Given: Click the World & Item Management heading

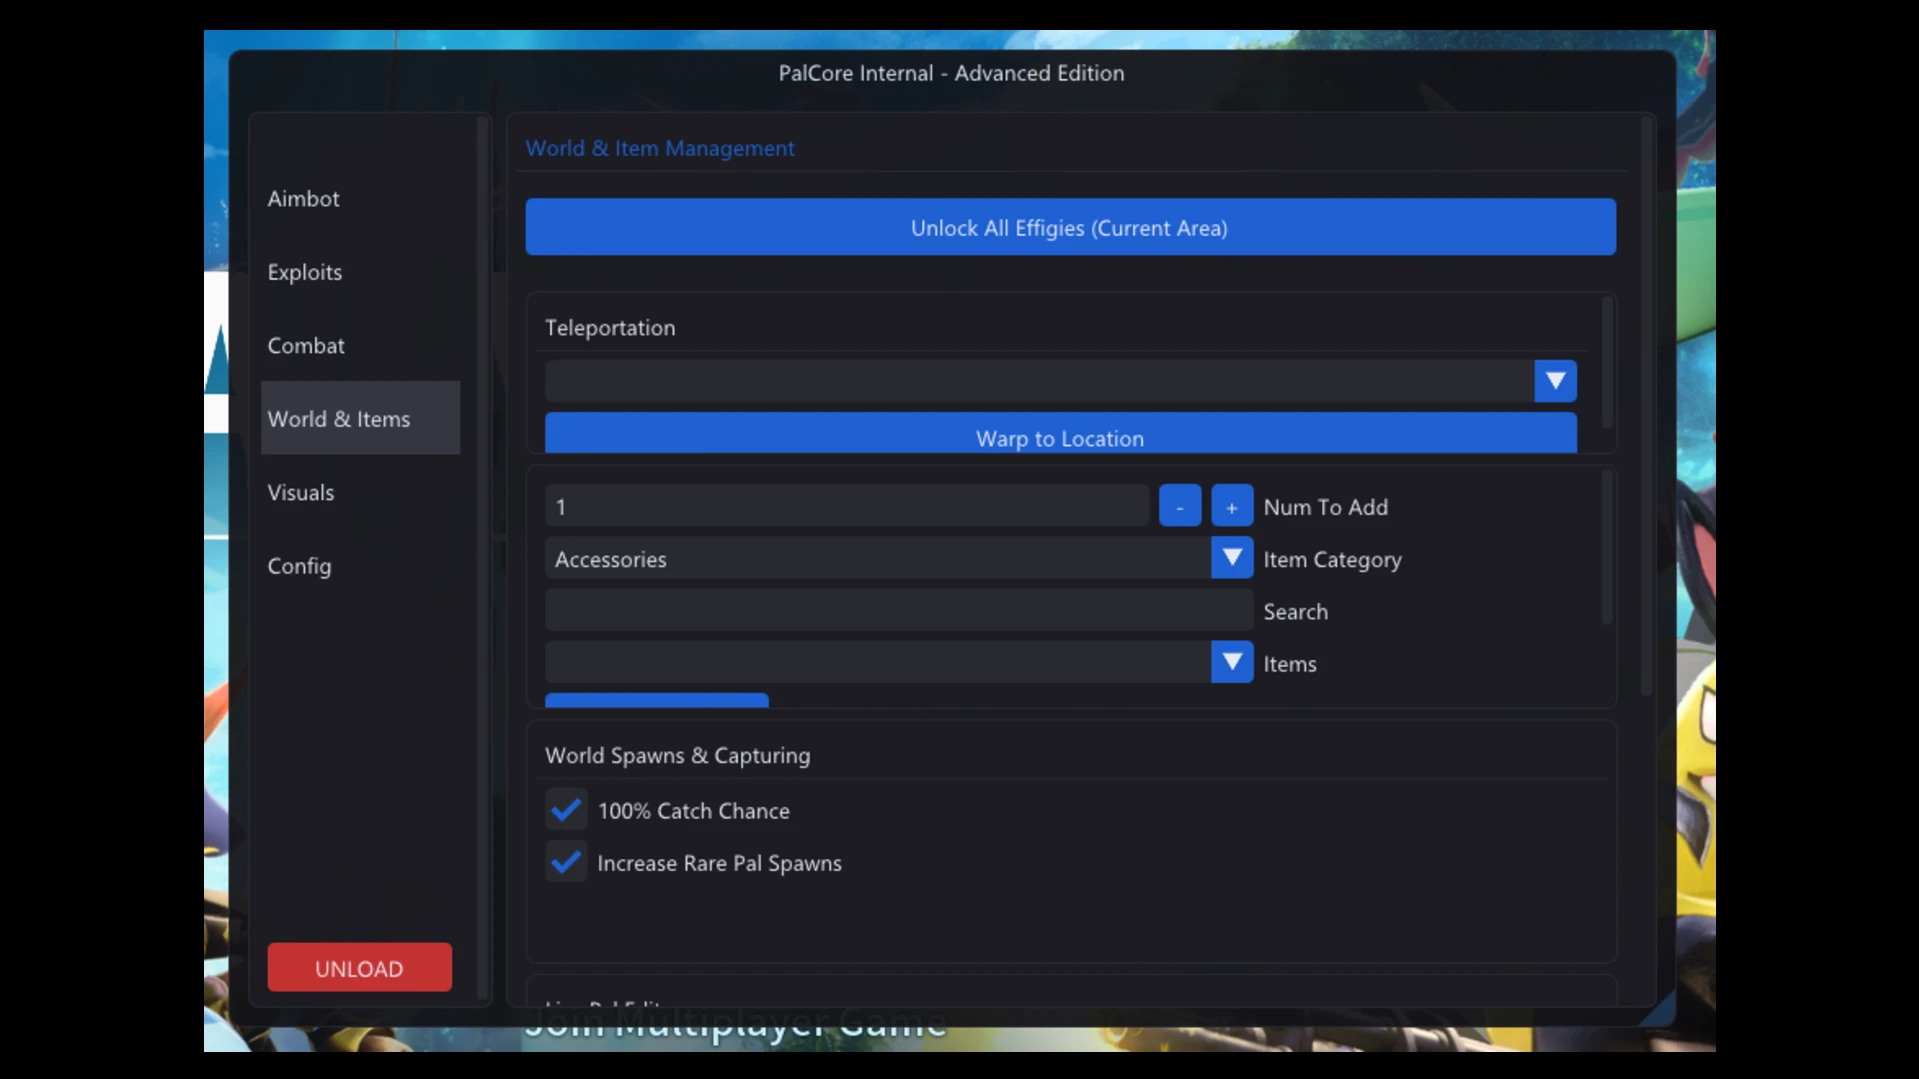Looking at the screenshot, I should pyautogui.click(x=660, y=148).
